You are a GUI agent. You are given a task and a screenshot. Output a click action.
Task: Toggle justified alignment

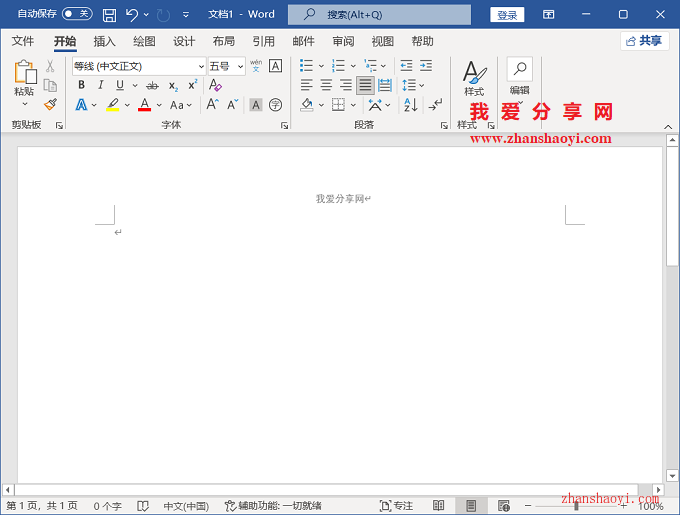365,85
